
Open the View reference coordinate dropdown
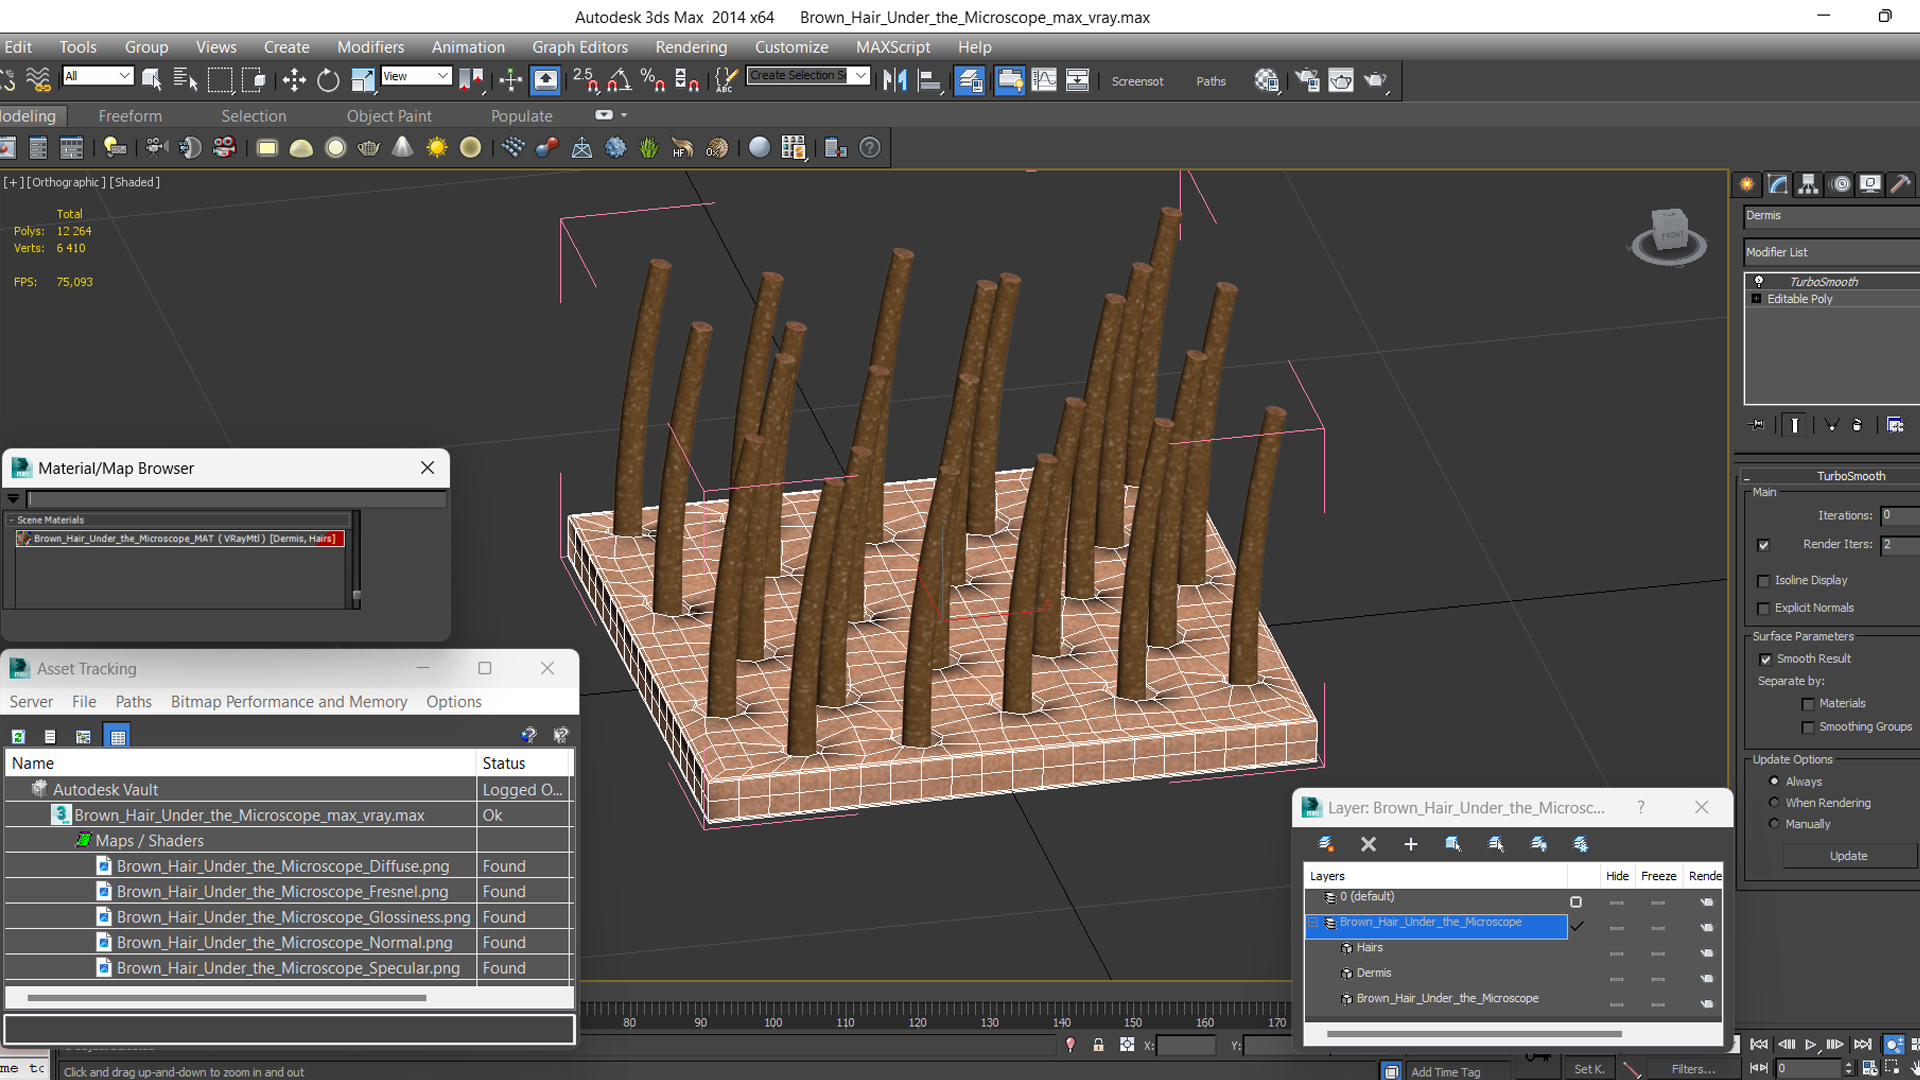(x=416, y=76)
